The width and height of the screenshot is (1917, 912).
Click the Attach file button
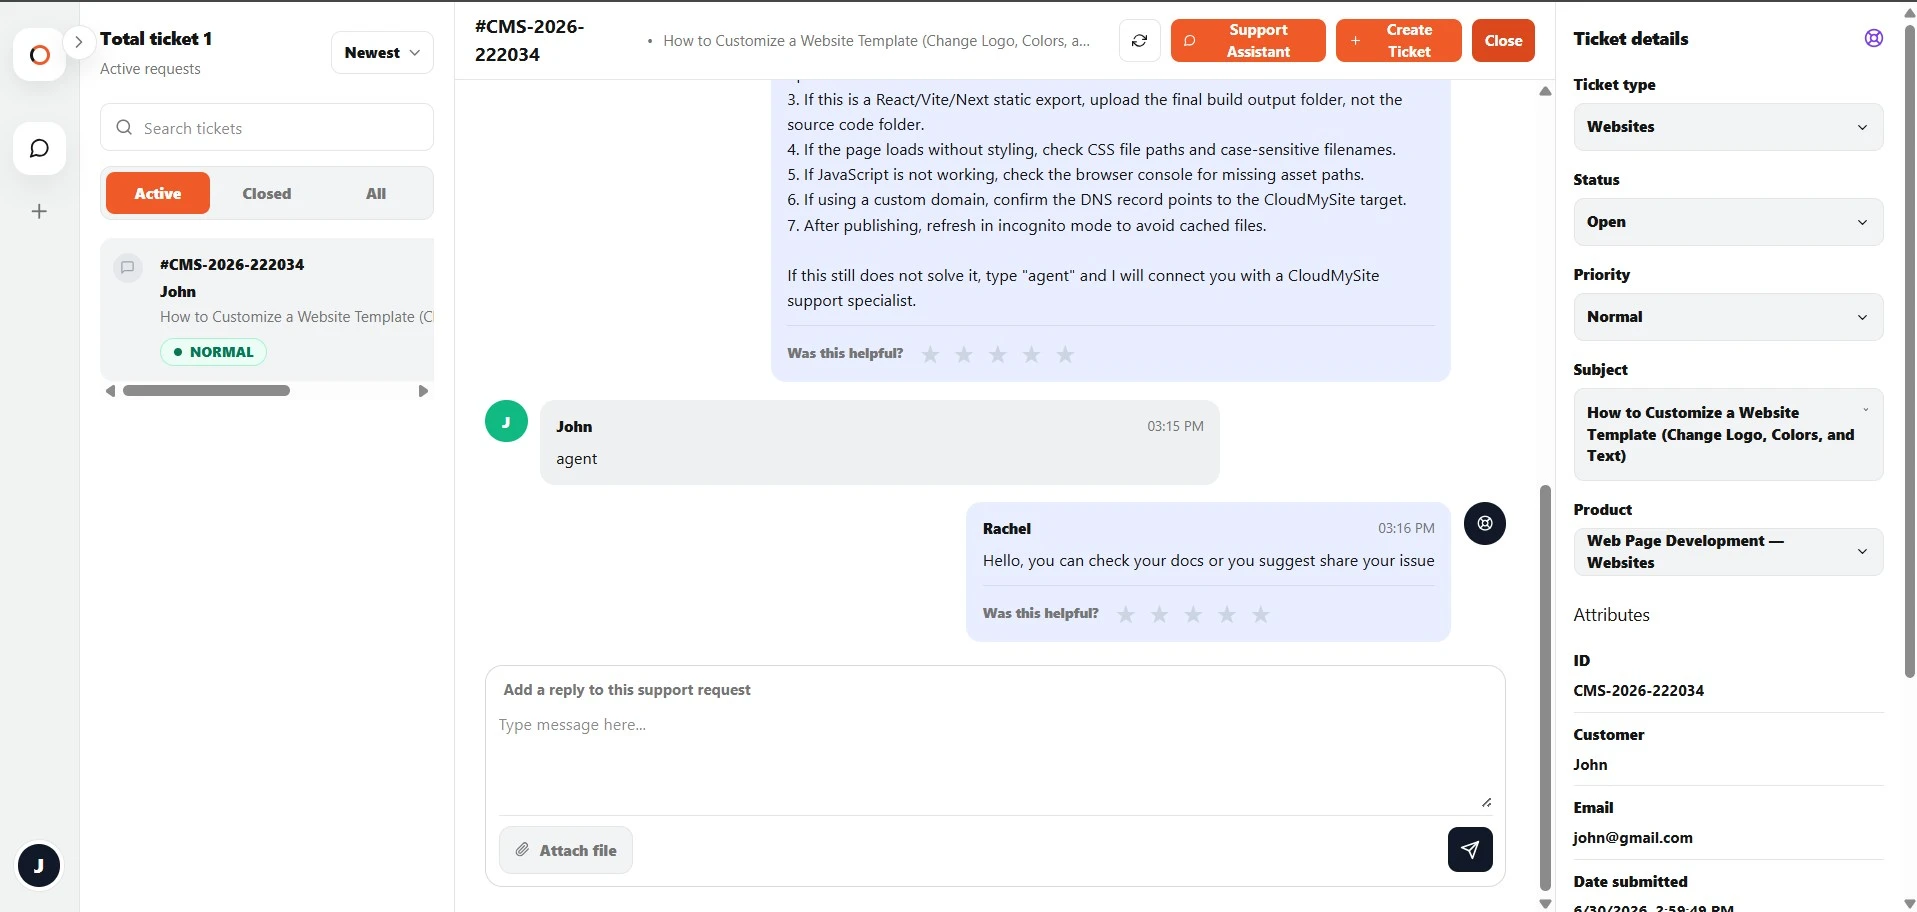(566, 850)
